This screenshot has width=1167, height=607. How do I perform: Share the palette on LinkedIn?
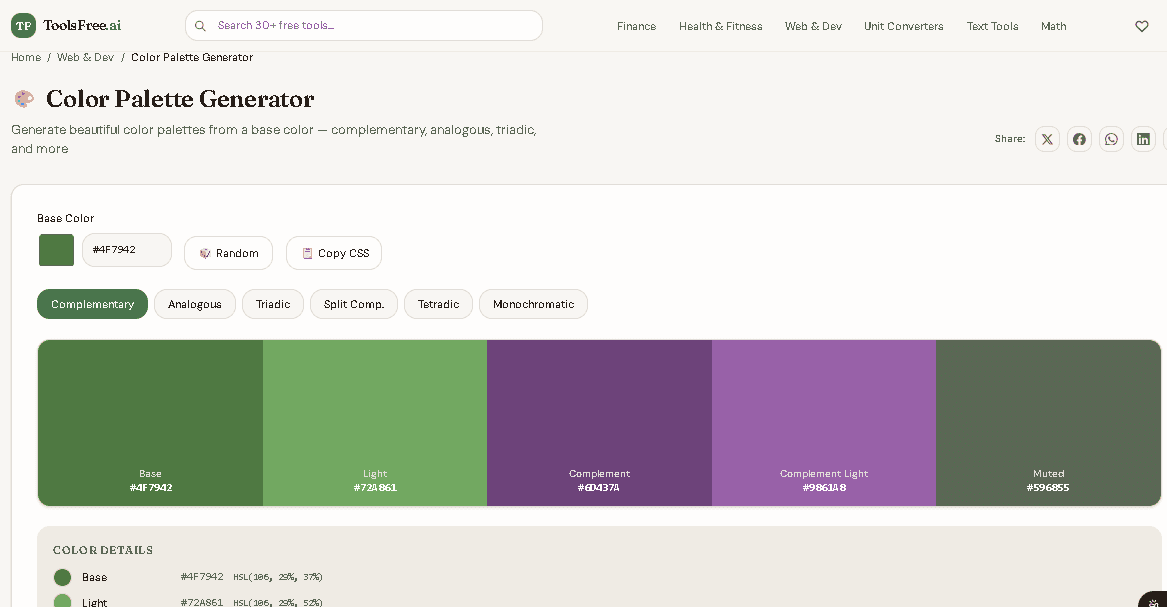coord(1143,139)
